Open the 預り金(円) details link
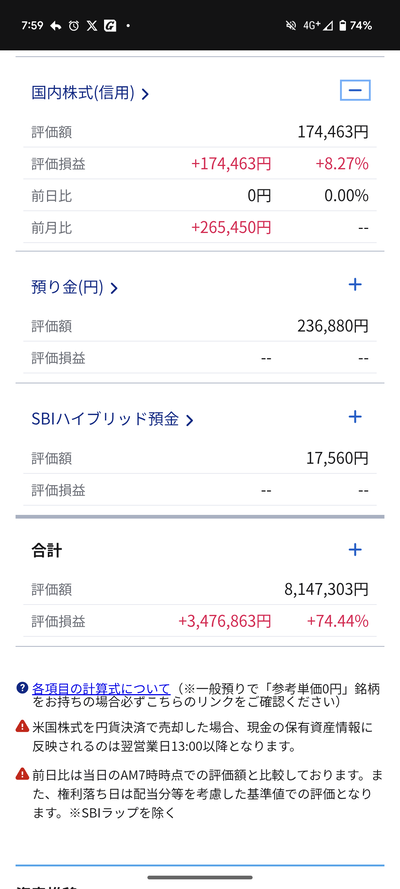Image resolution: width=400 pixels, height=889 pixels. coord(75,287)
